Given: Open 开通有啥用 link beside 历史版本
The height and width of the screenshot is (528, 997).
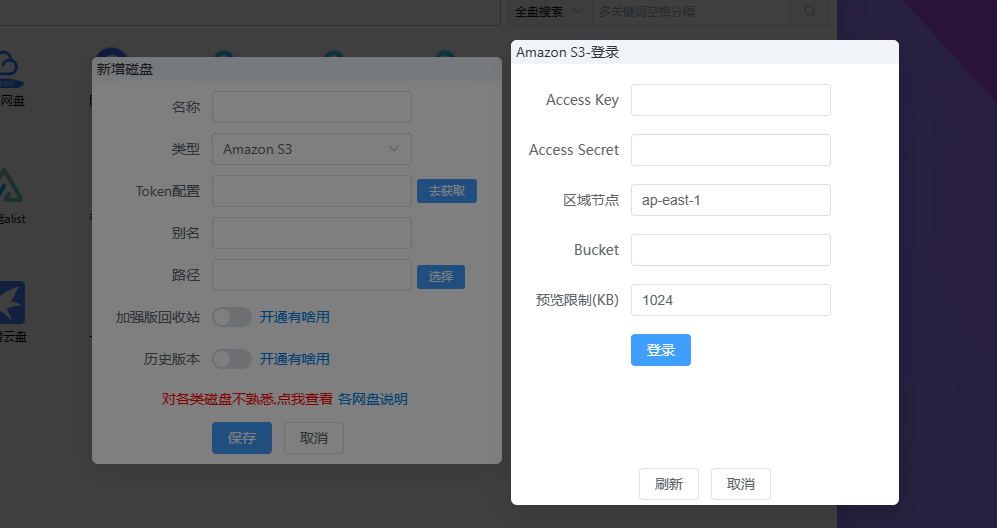Looking at the screenshot, I should coord(294,359).
